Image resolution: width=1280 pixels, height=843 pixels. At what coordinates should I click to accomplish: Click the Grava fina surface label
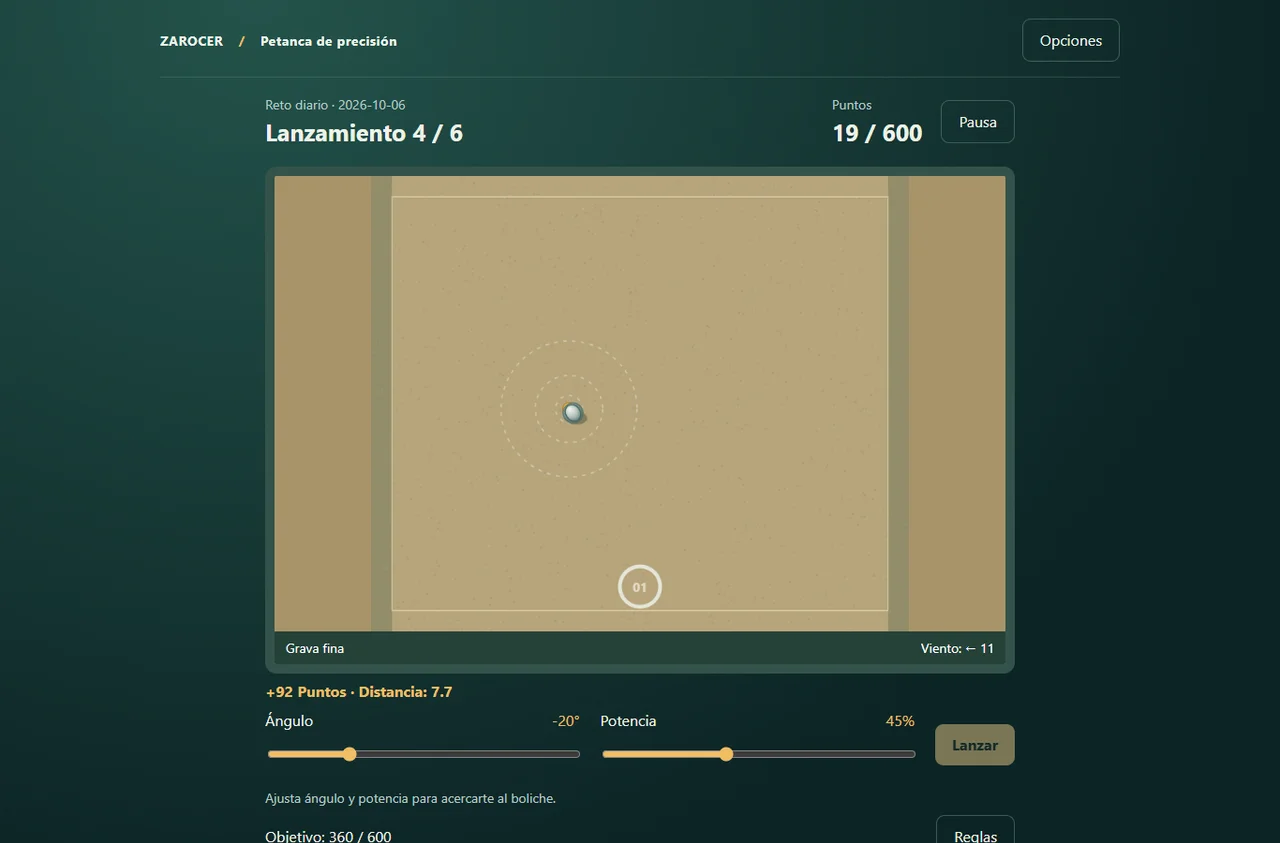click(x=315, y=648)
